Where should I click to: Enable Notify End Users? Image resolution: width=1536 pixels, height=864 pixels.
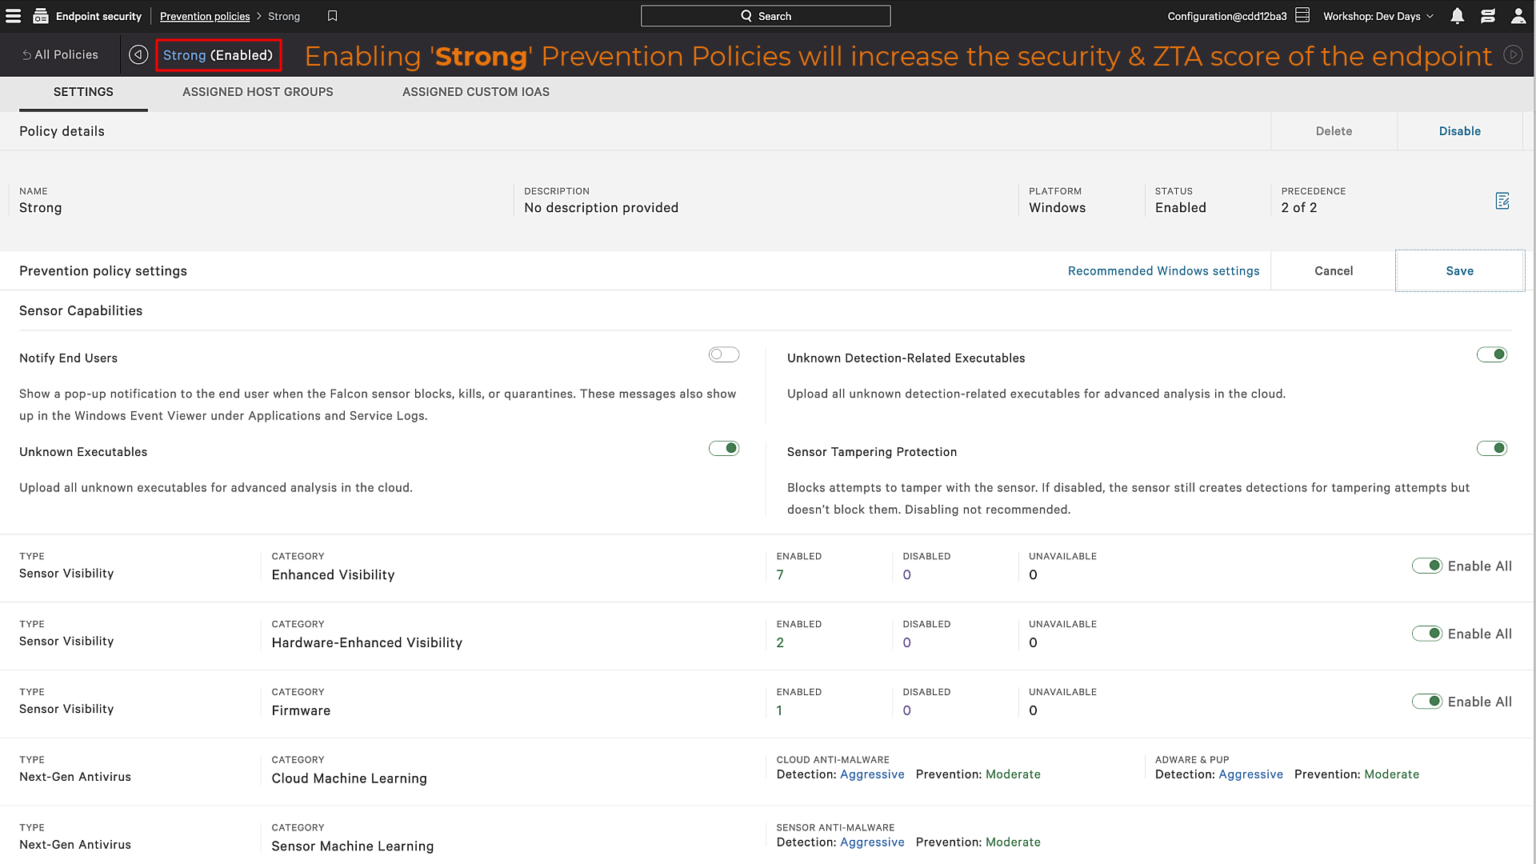coord(723,354)
